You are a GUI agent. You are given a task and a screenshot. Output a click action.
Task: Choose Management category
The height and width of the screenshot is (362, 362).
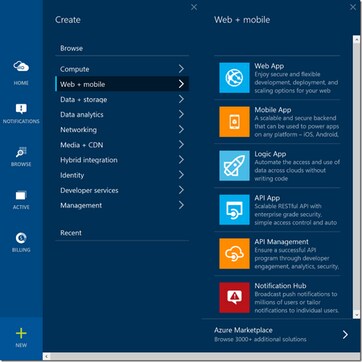pos(122,205)
